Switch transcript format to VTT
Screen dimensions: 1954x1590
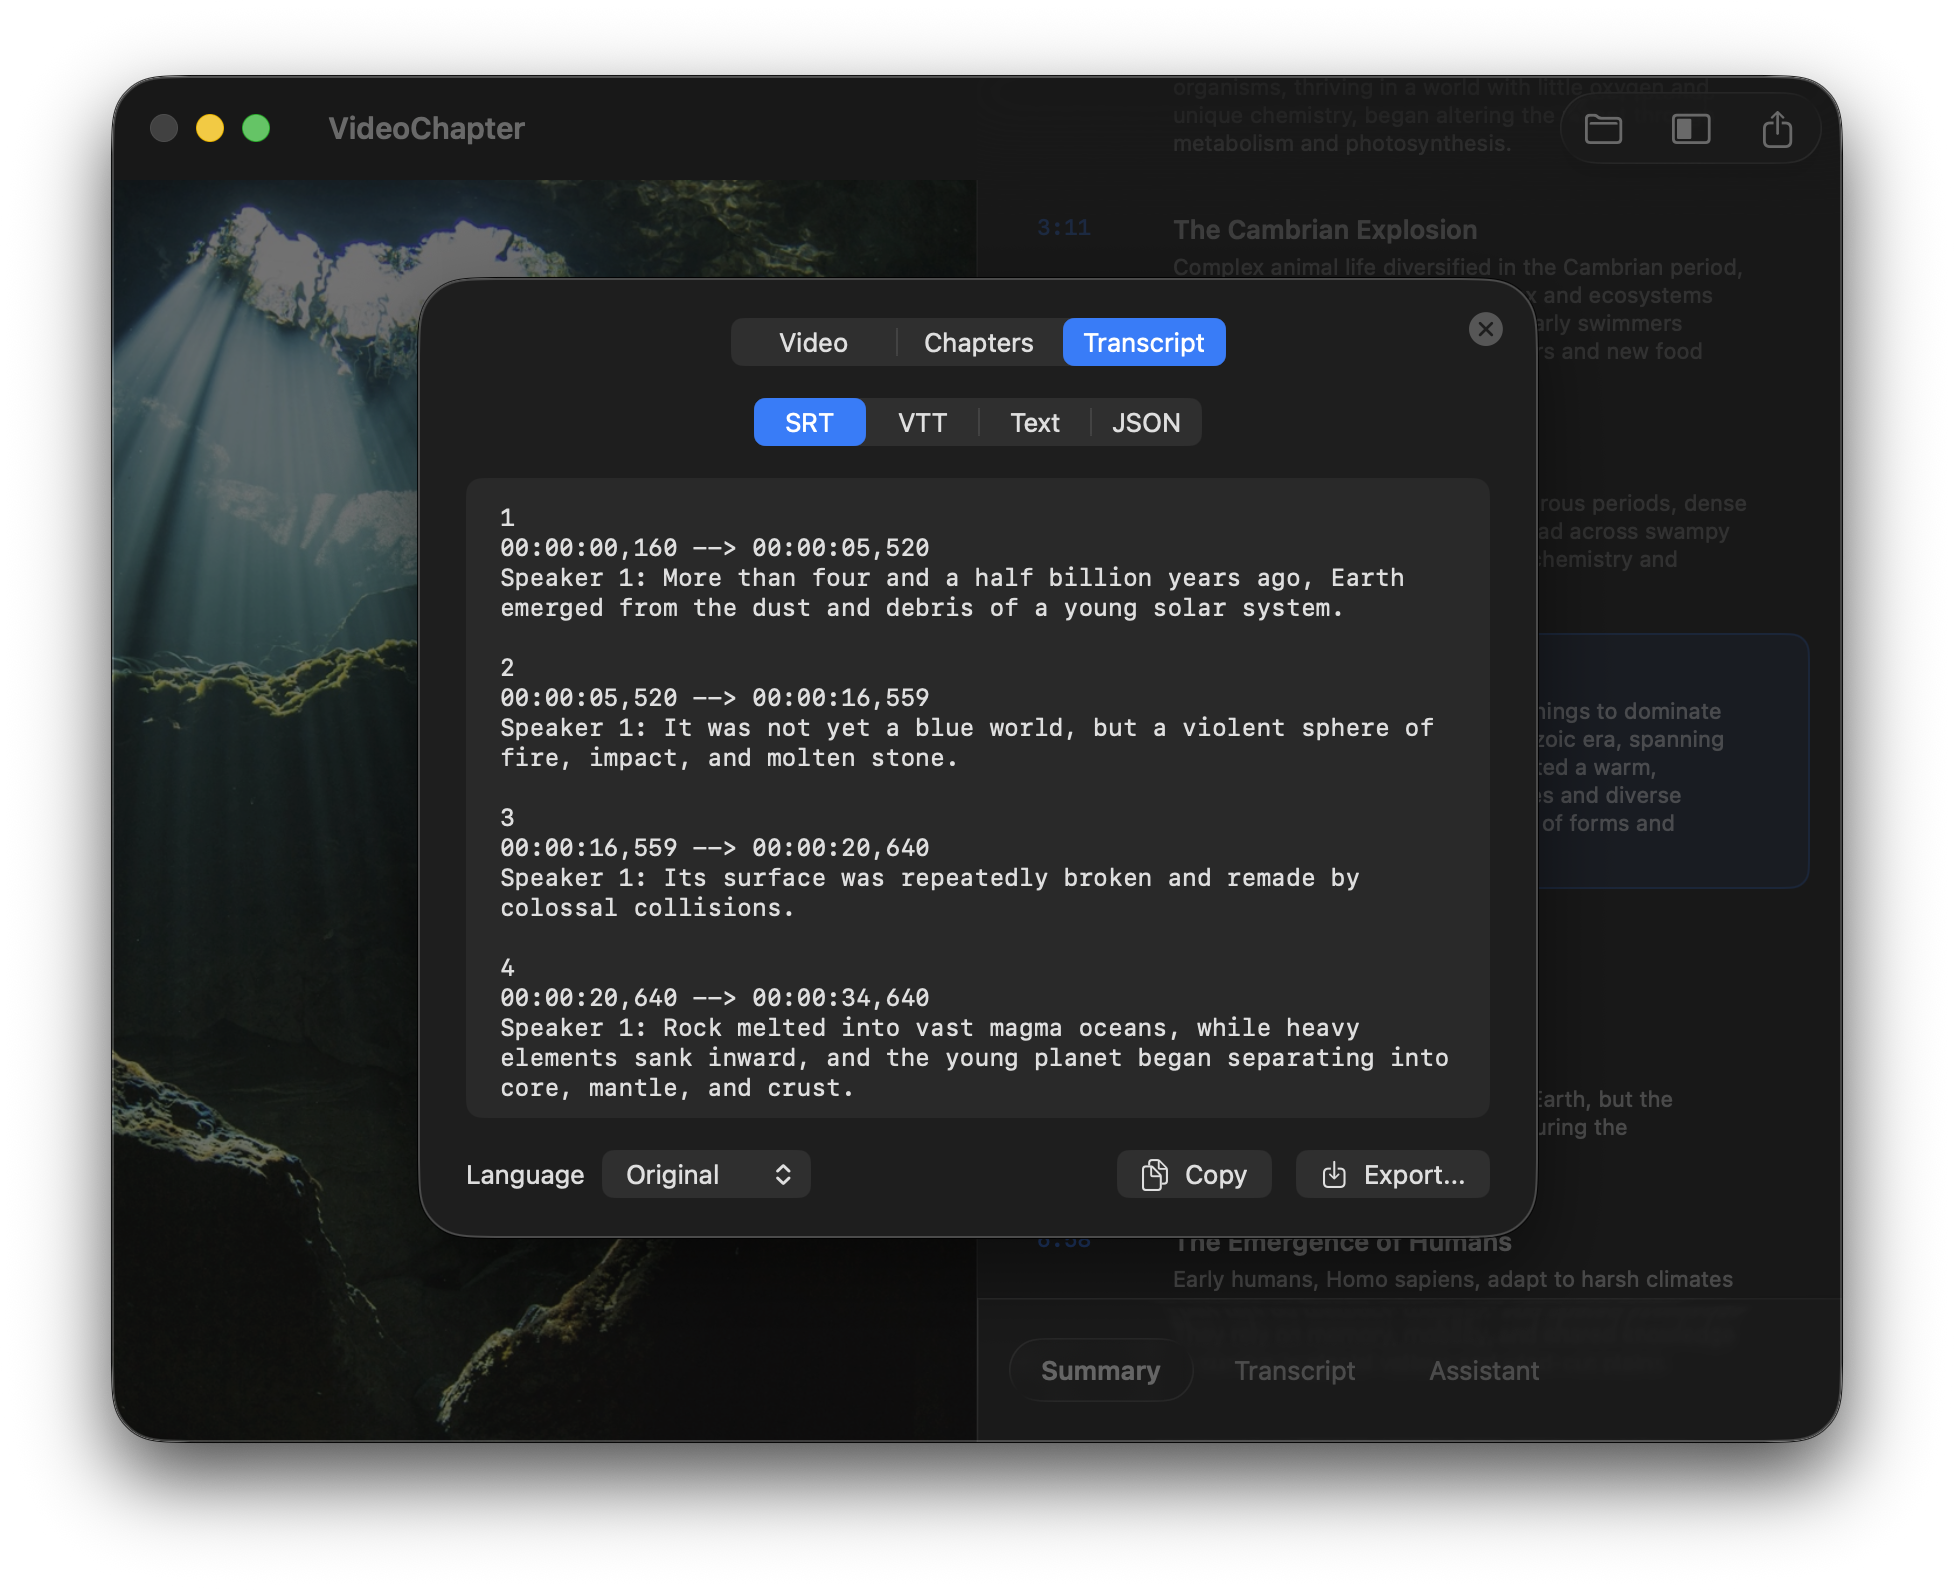click(x=921, y=421)
